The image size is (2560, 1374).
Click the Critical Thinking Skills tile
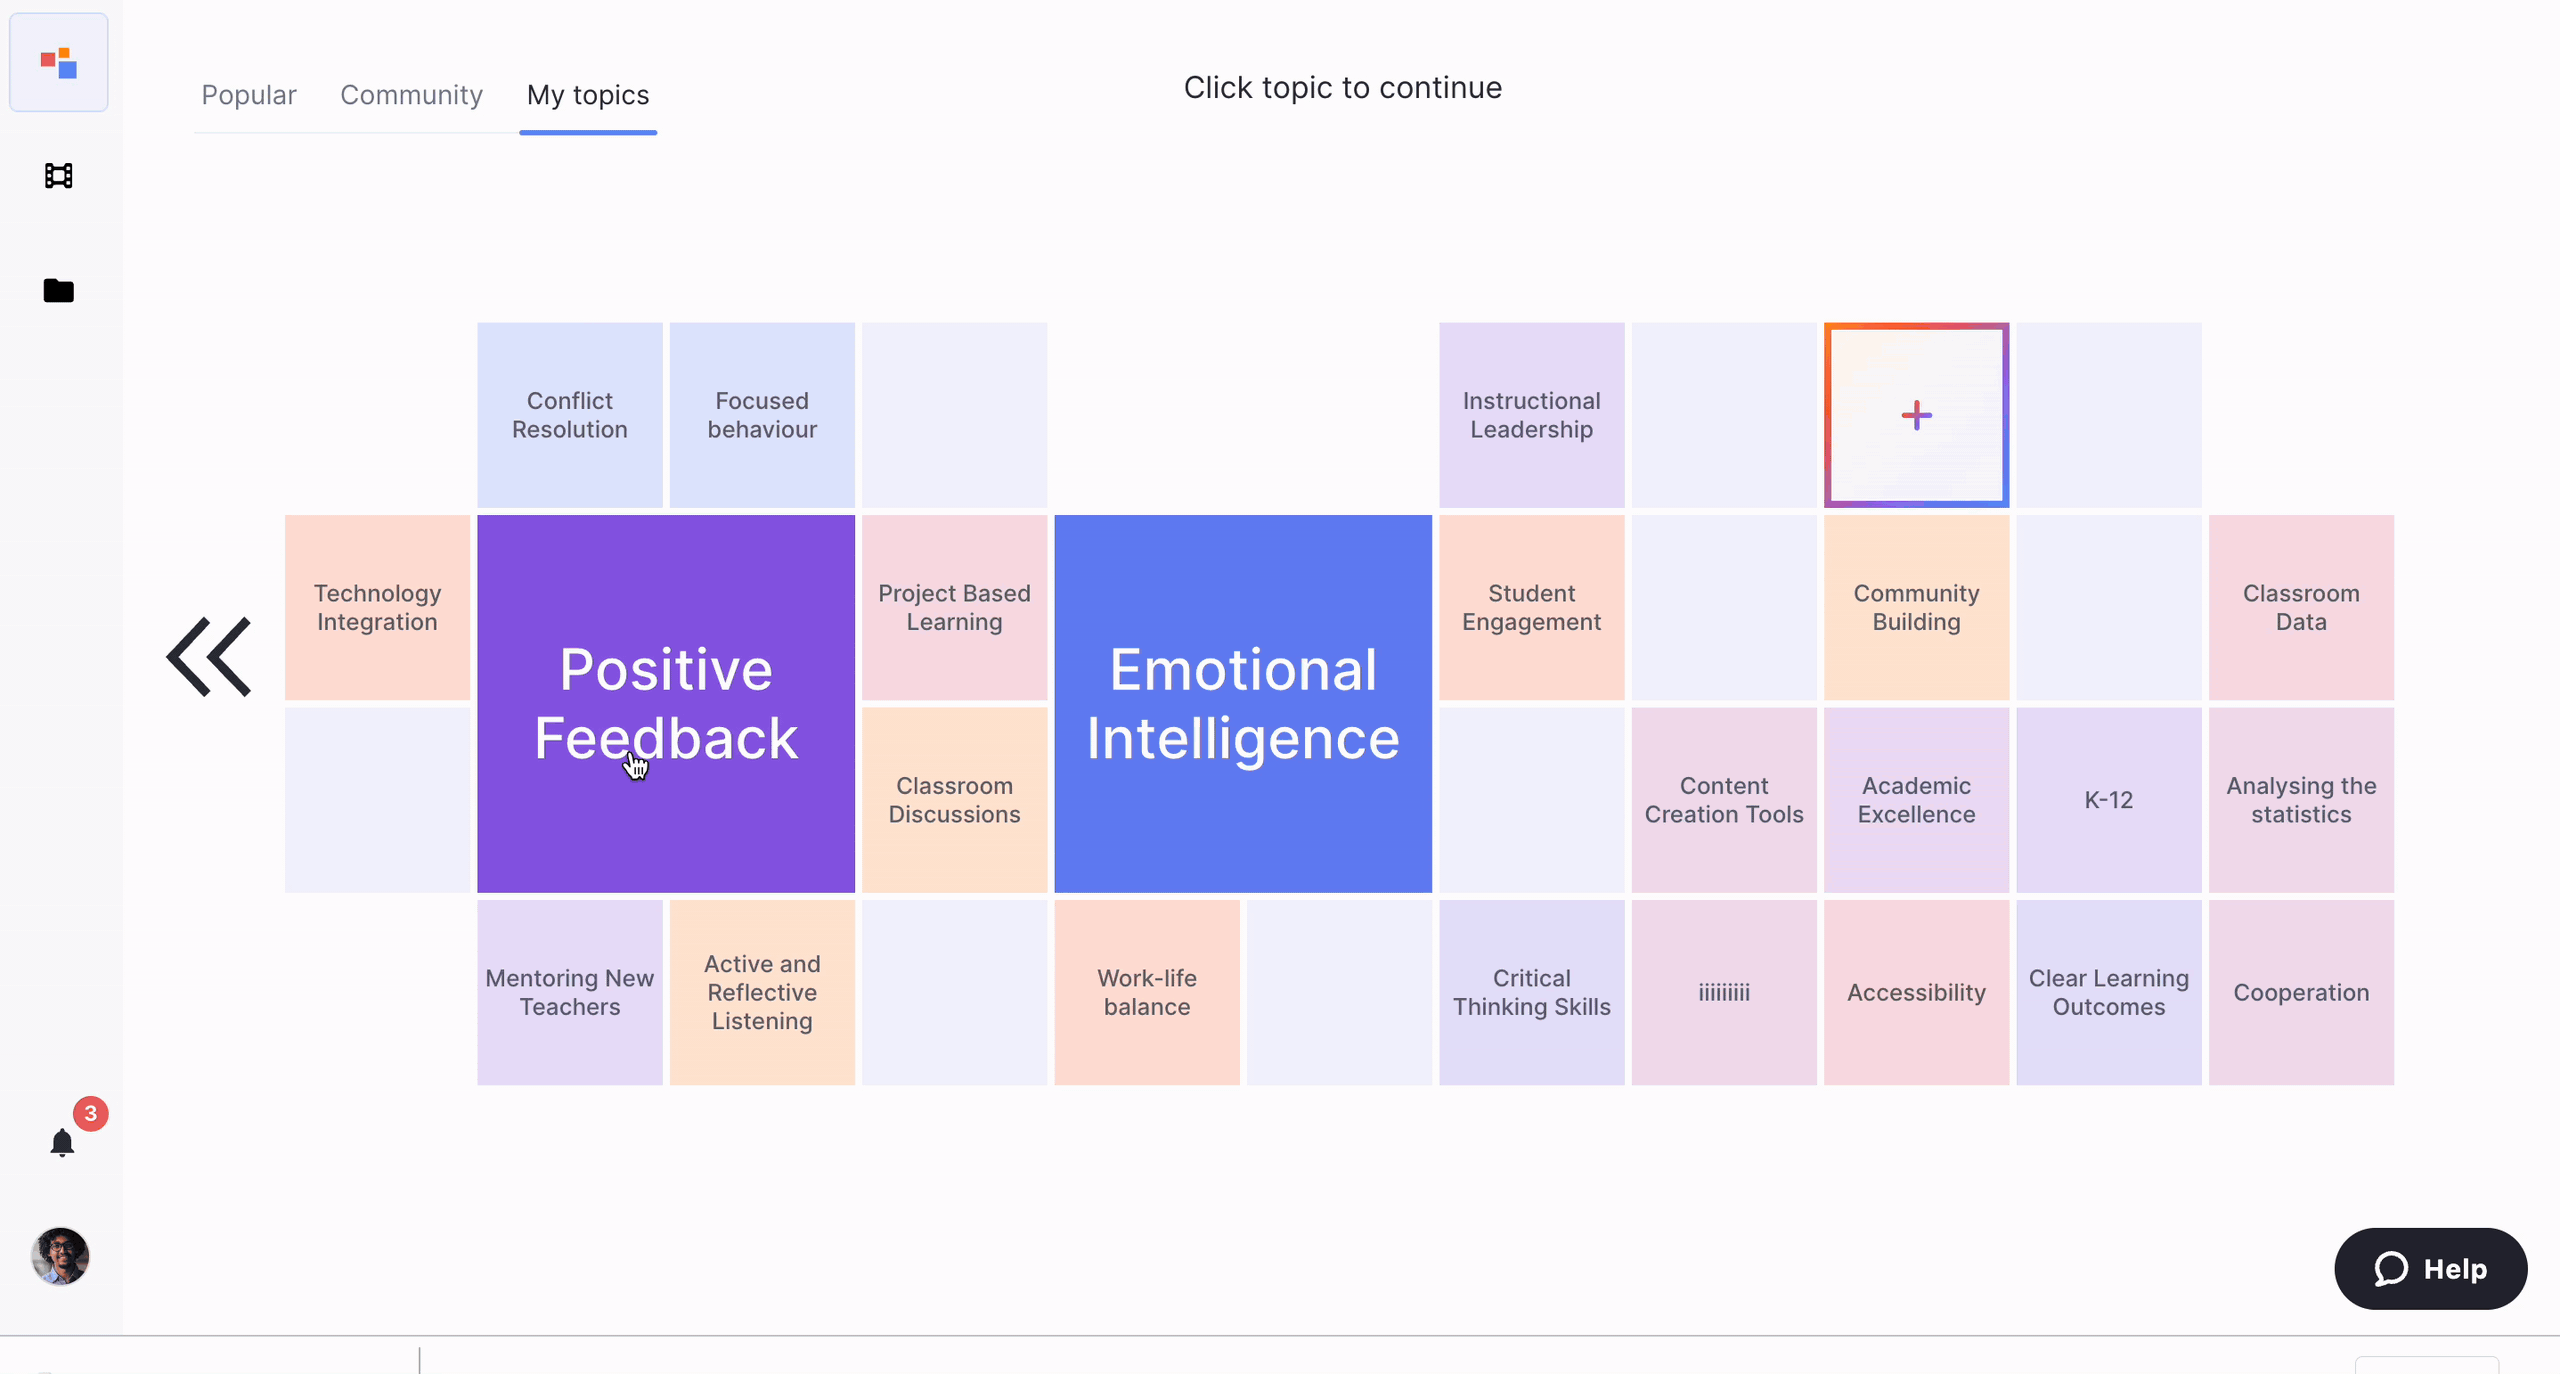[x=1531, y=992]
